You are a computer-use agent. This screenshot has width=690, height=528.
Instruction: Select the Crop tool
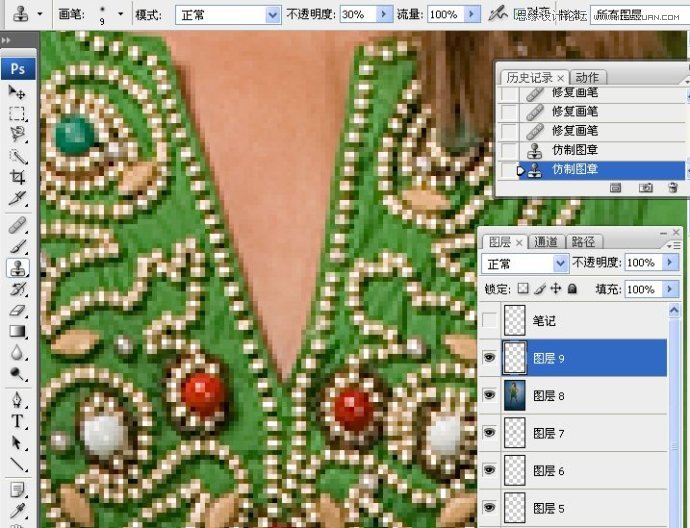click(17, 178)
